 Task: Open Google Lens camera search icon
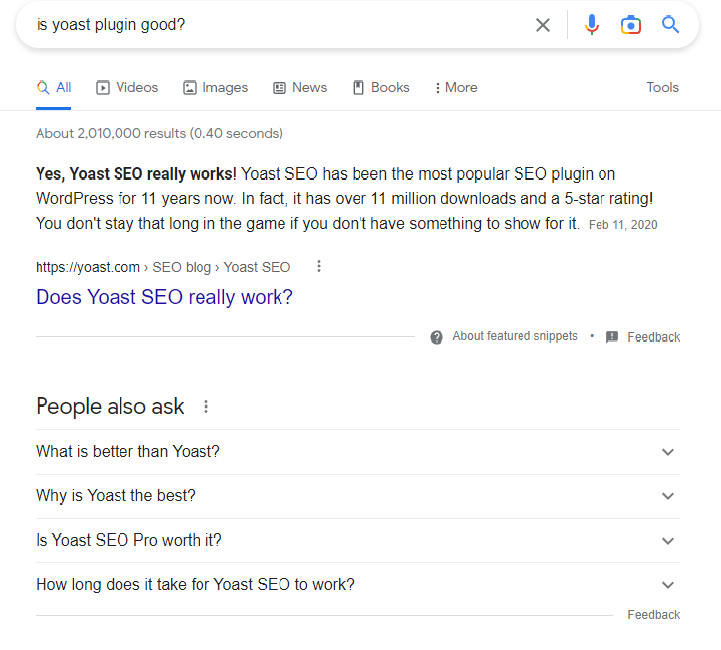pyautogui.click(x=631, y=25)
